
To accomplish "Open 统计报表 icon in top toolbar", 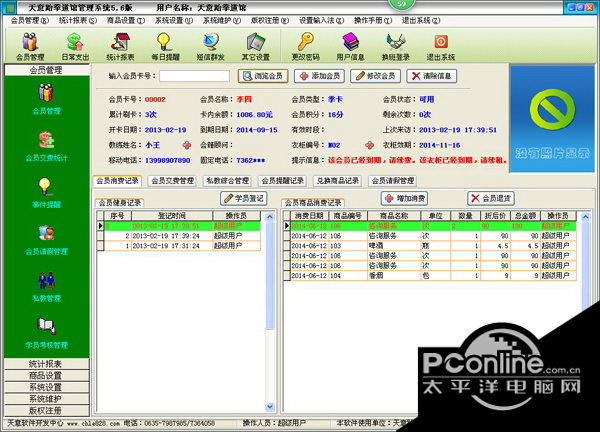I will pyautogui.click(x=120, y=47).
